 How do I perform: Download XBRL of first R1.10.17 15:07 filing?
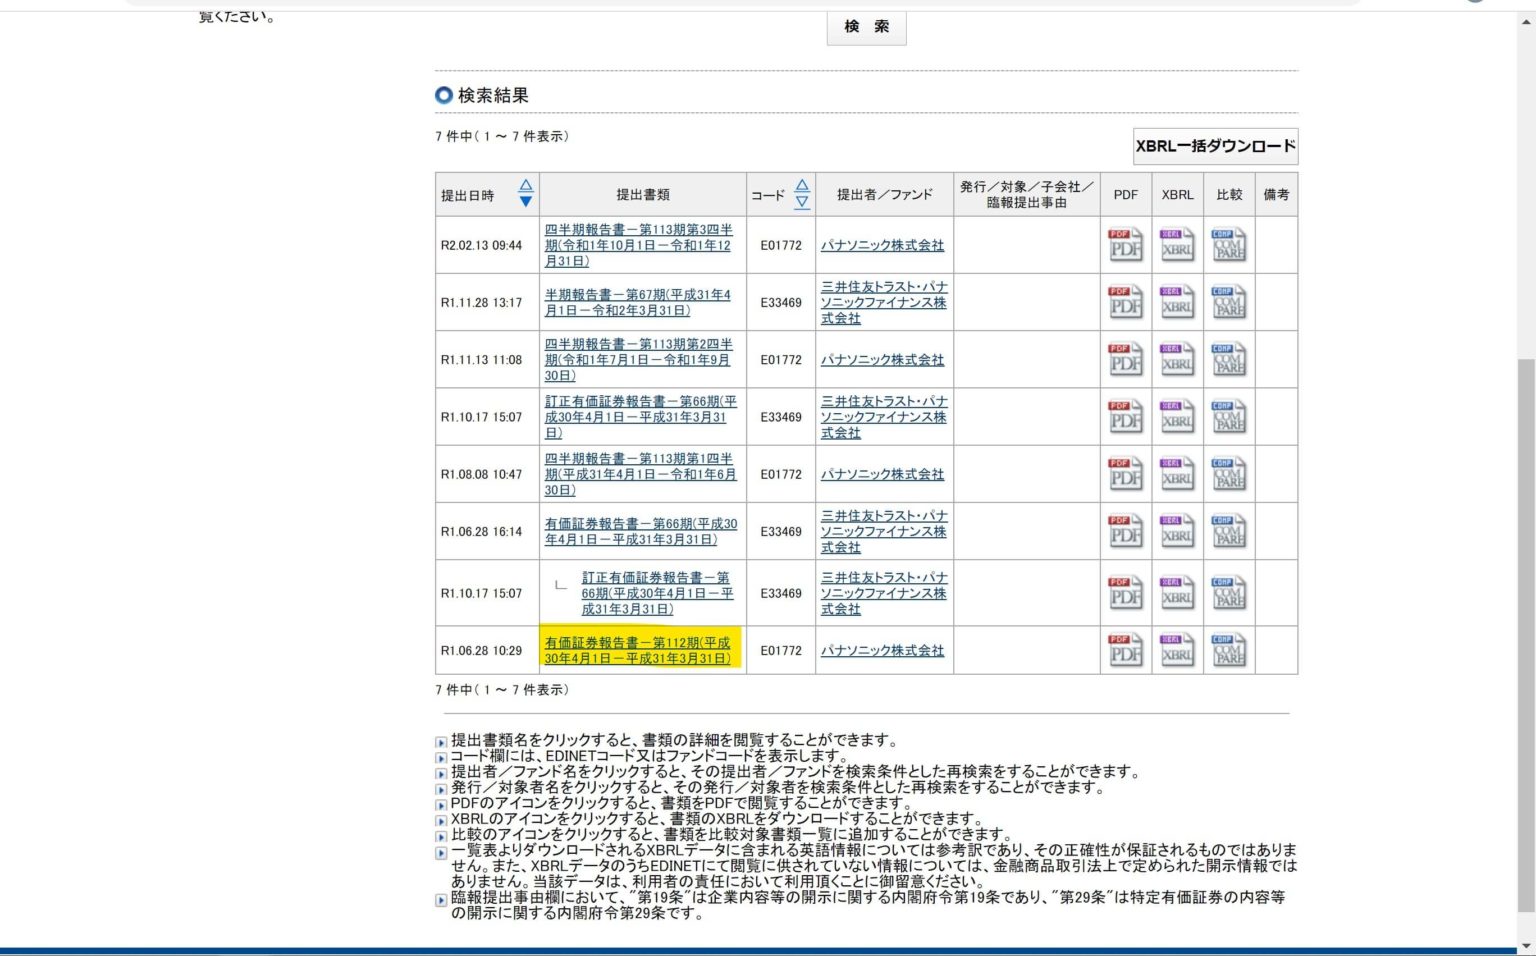point(1177,417)
